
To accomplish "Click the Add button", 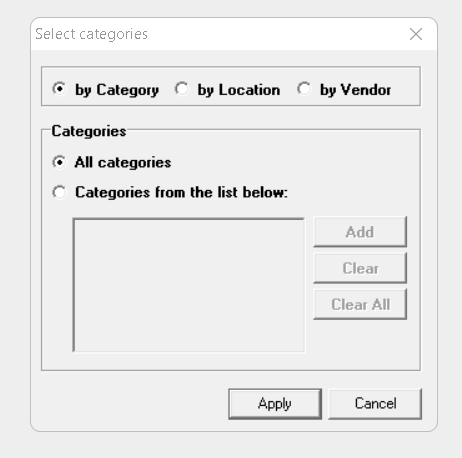I will (360, 232).
